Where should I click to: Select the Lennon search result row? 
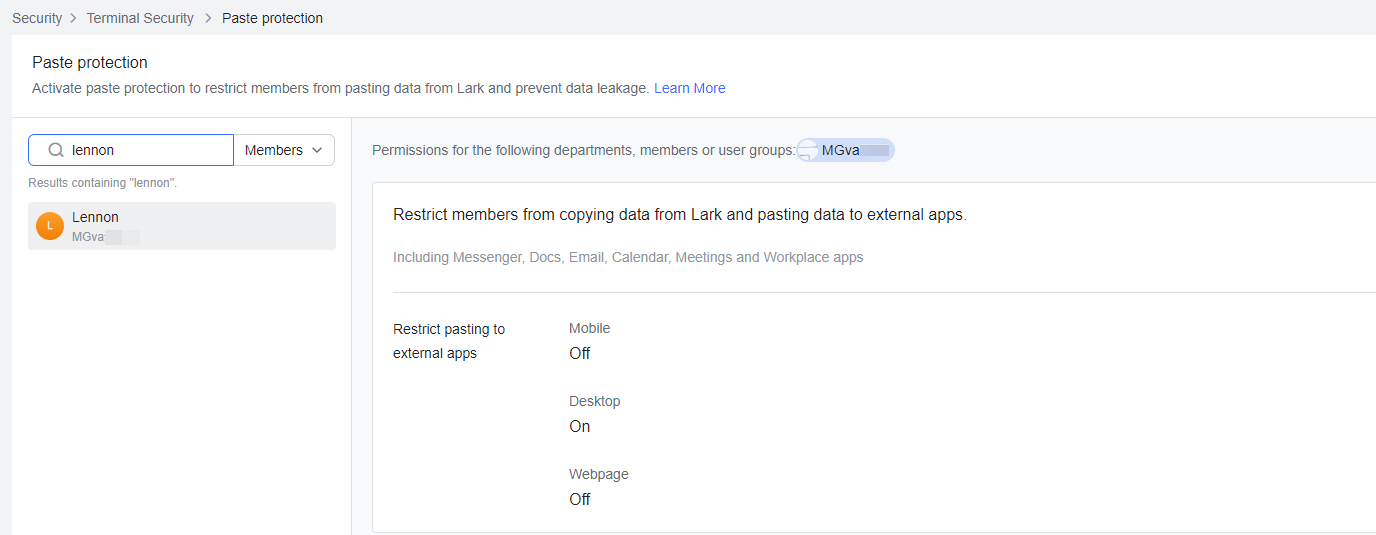[x=182, y=226]
